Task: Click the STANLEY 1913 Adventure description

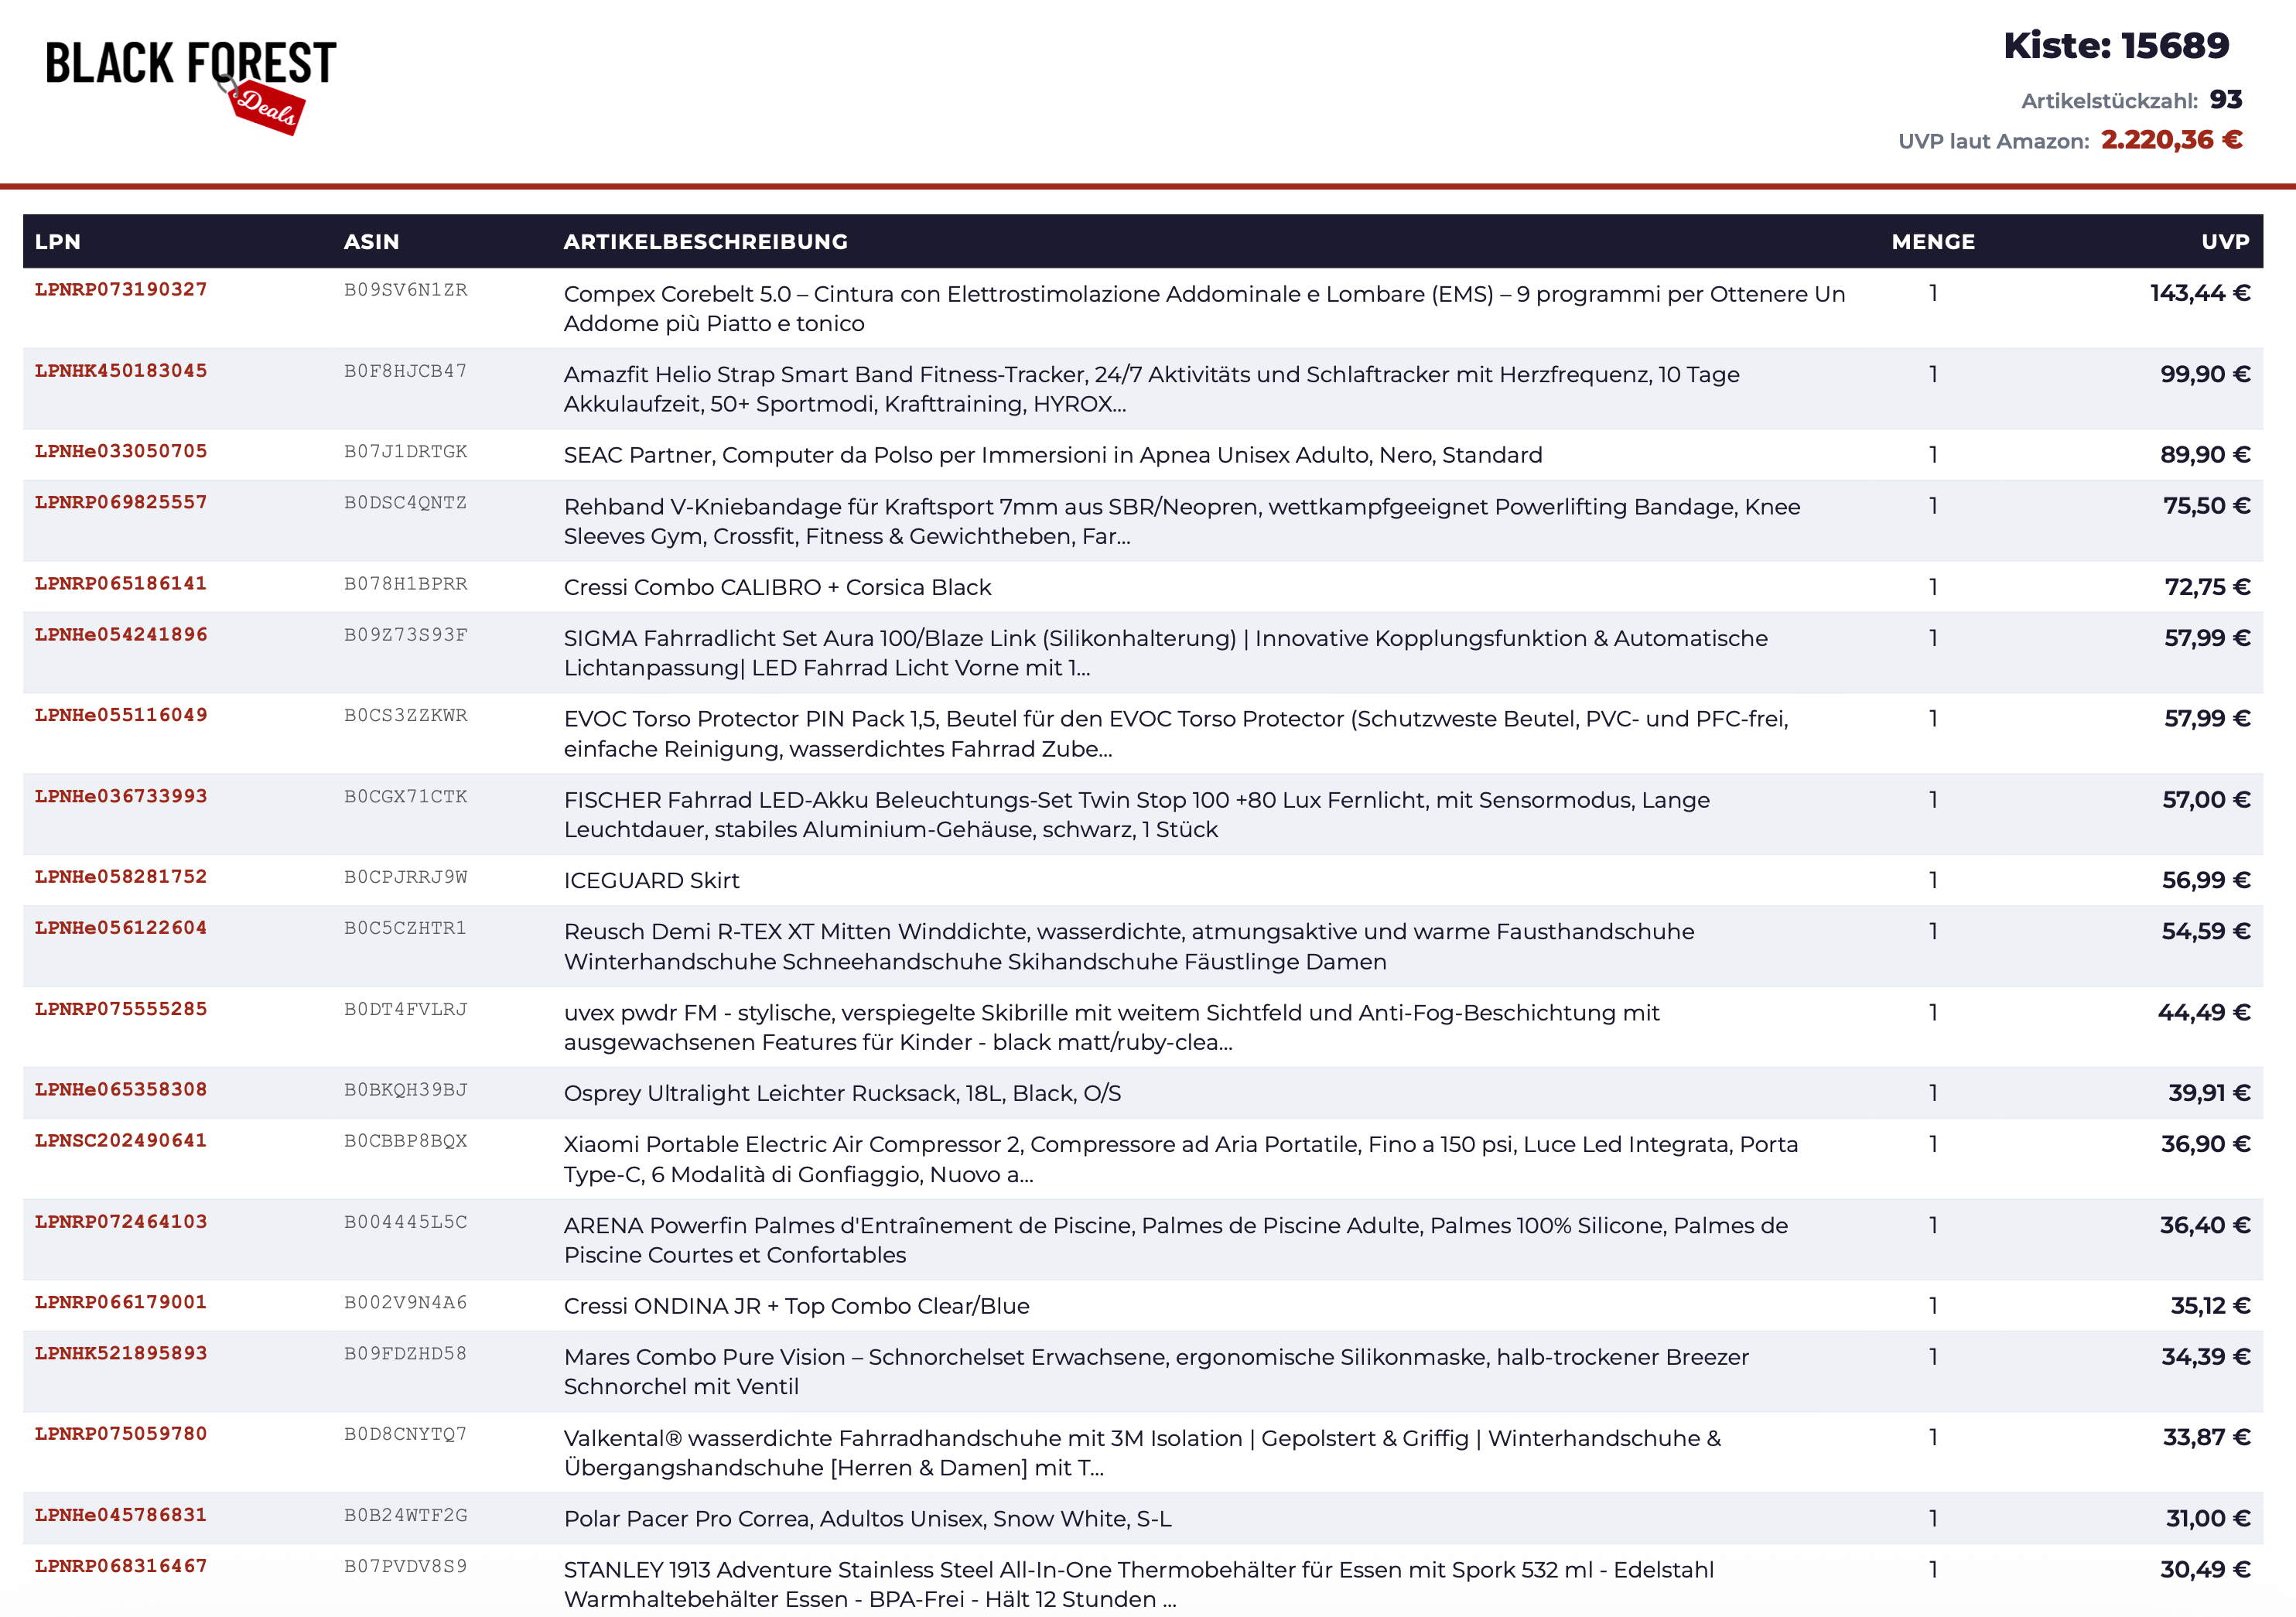Action: 1139,1584
